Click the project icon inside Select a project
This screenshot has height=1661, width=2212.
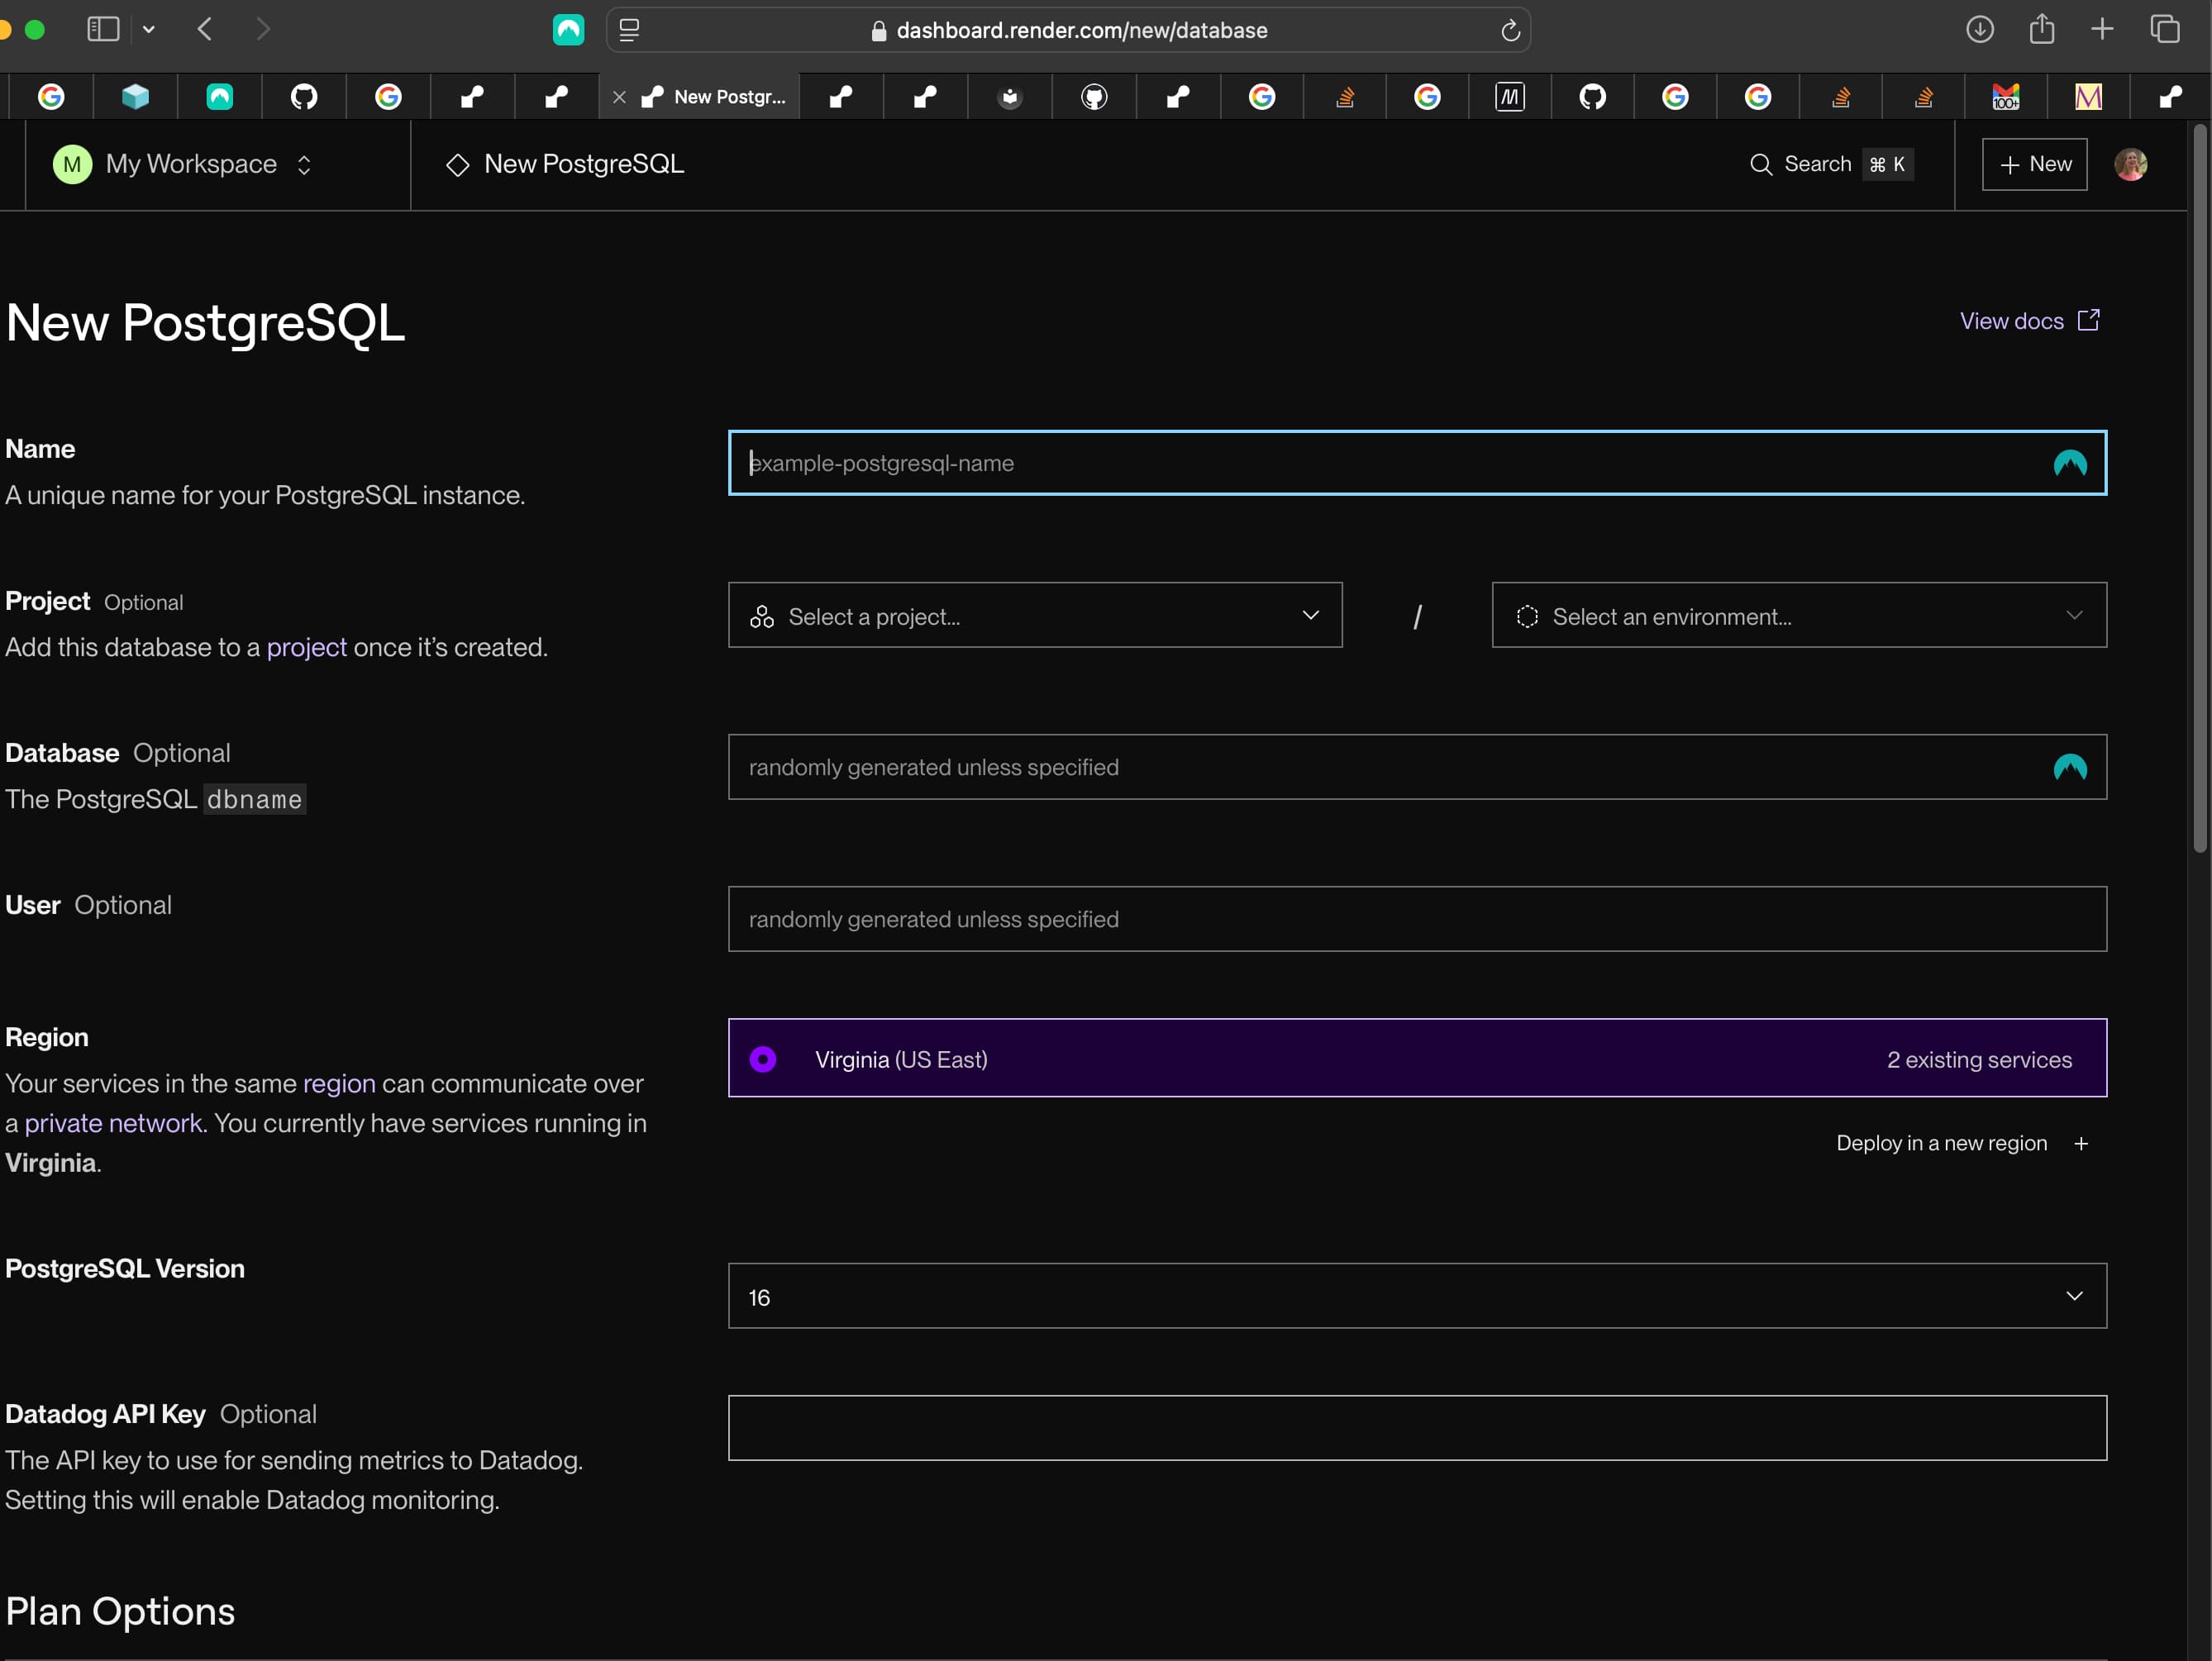click(762, 616)
